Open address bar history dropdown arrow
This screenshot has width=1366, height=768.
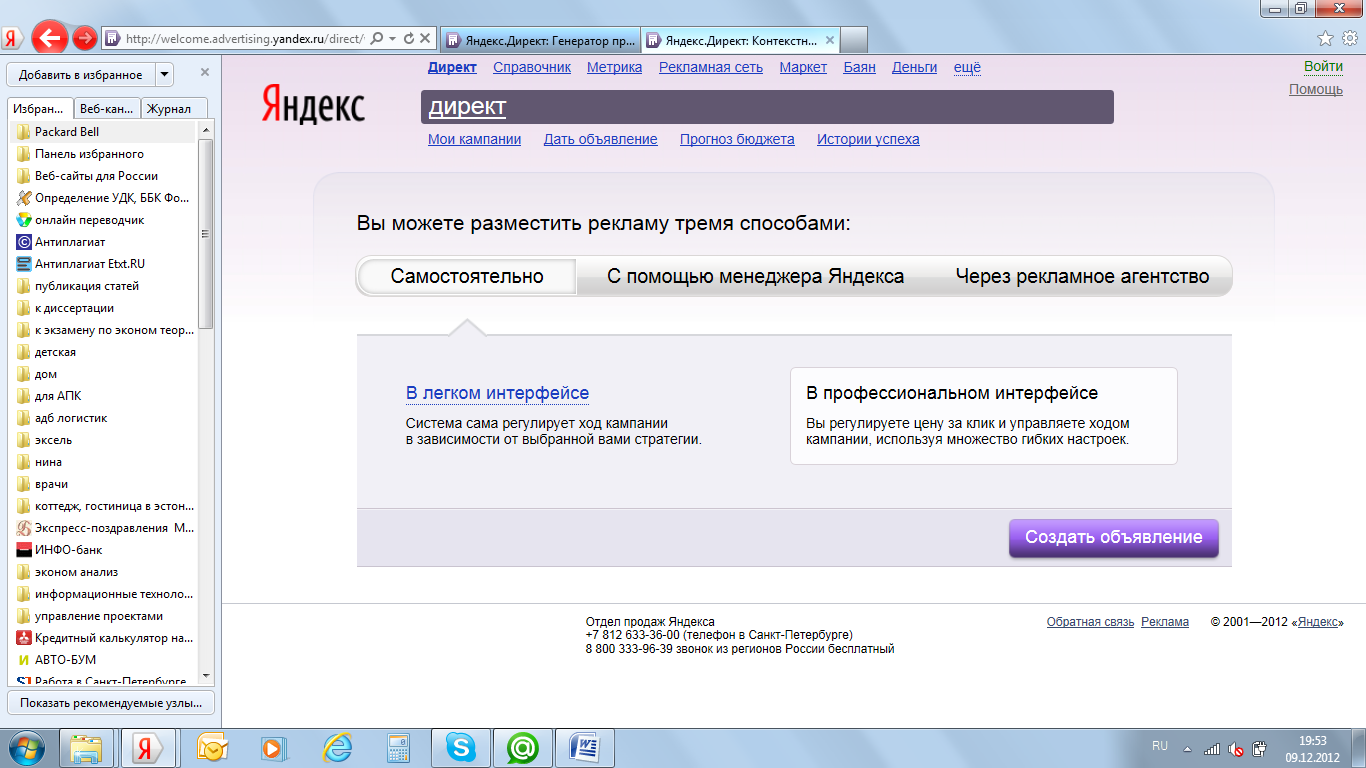pyautogui.click(x=393, y=39)
